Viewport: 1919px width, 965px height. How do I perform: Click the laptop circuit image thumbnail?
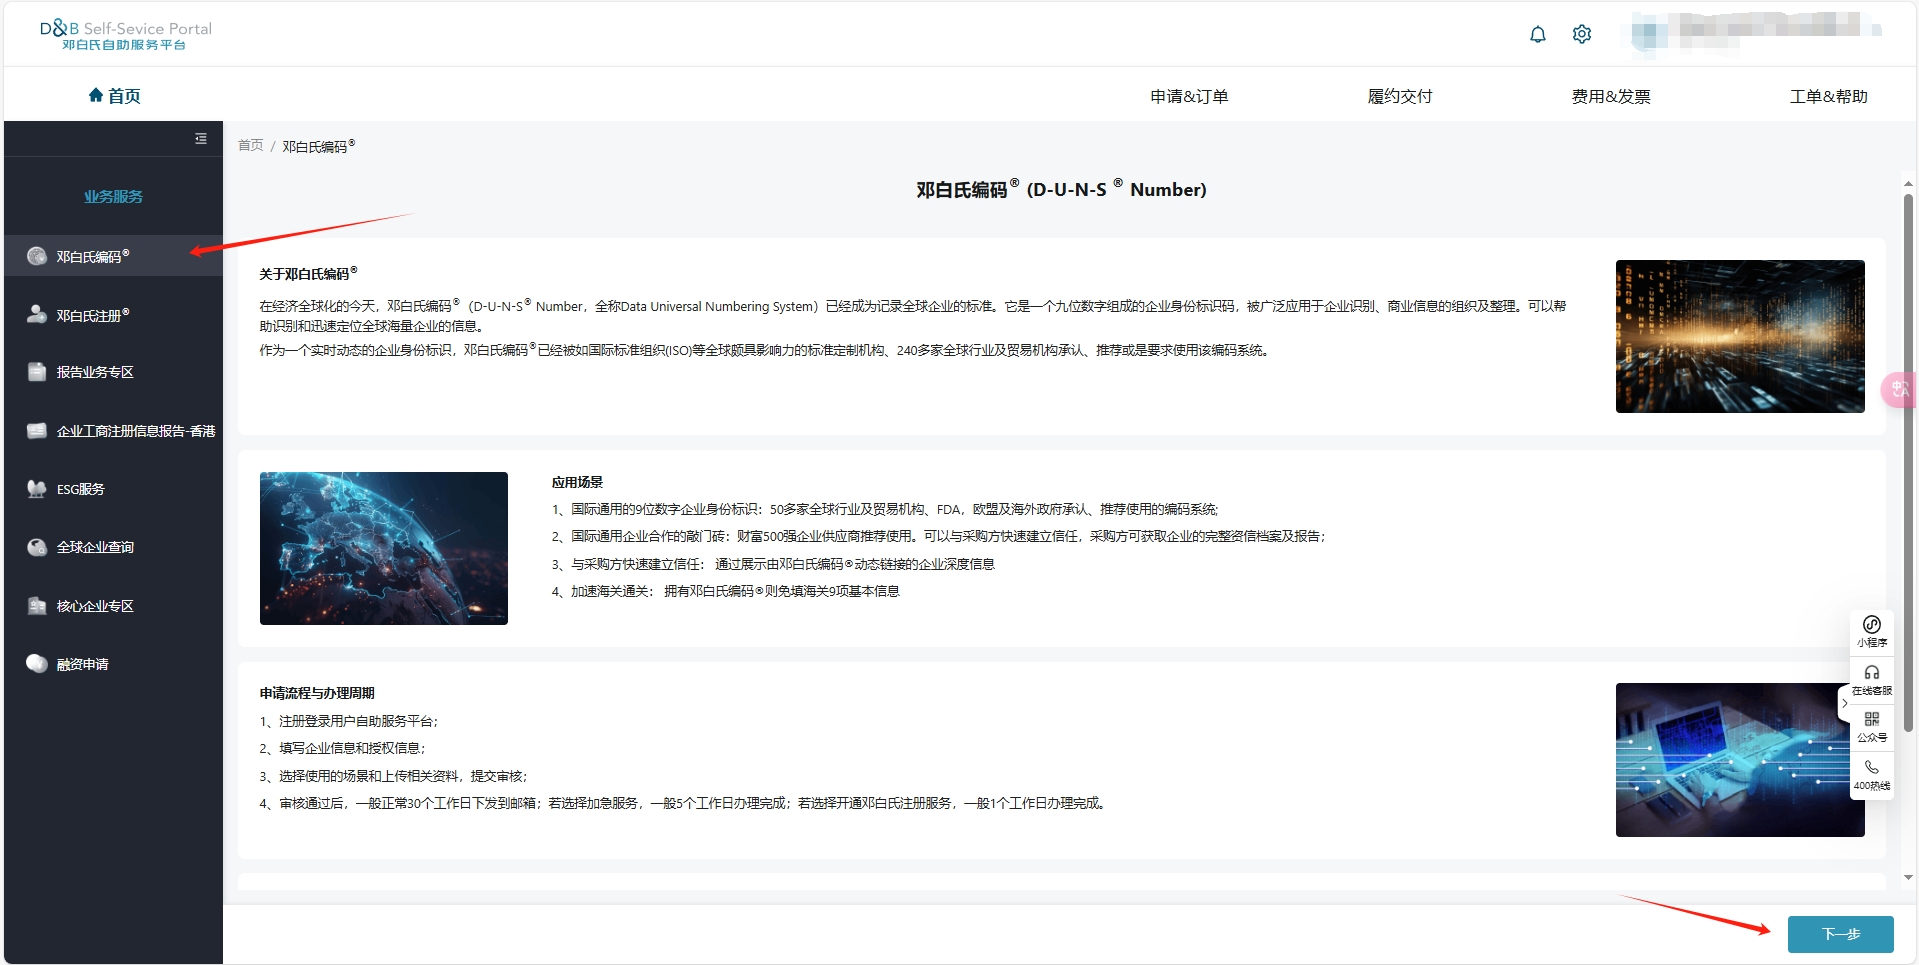[x=1740, y=760]
